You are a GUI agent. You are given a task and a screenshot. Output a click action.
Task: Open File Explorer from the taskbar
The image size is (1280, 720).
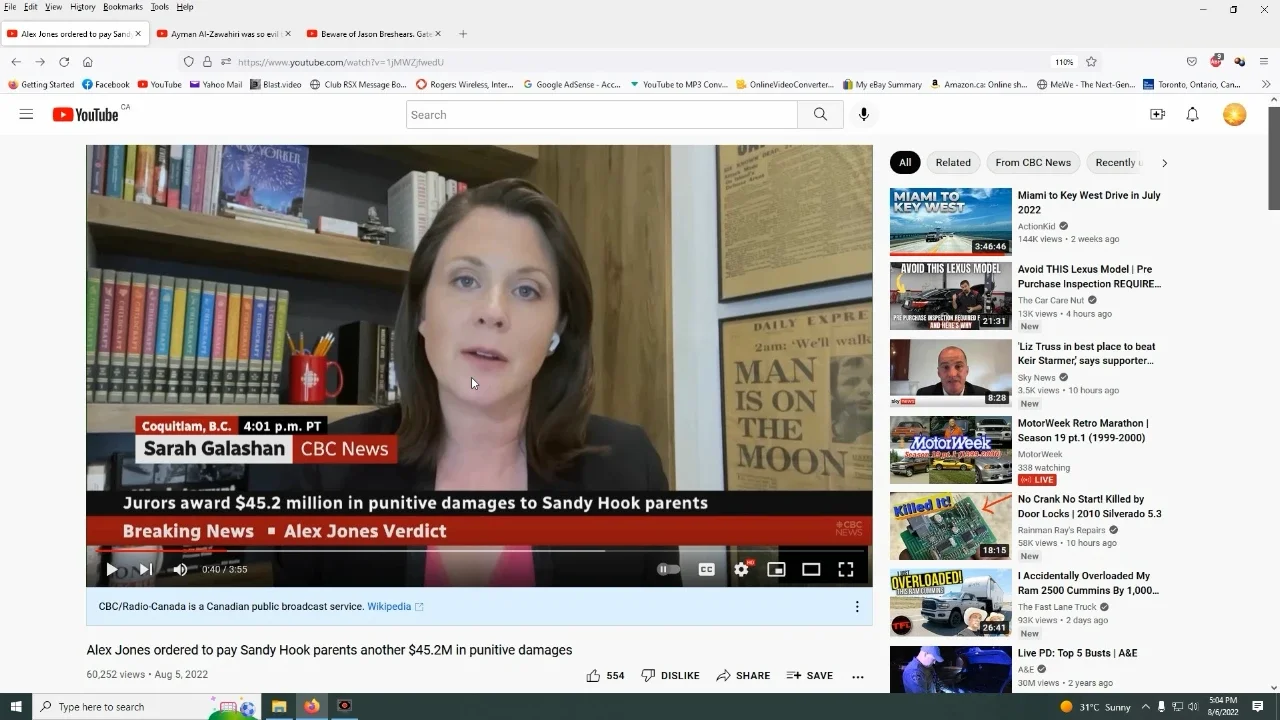[x=279, y=707]
